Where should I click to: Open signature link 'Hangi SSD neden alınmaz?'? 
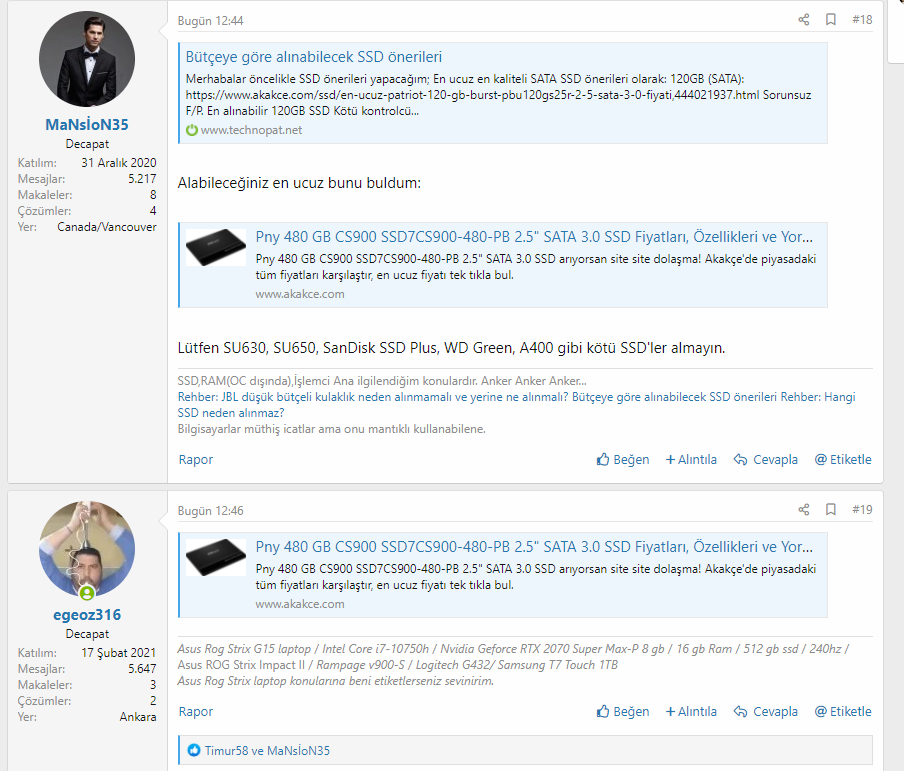pyautogui.click(x=231, y=413)
